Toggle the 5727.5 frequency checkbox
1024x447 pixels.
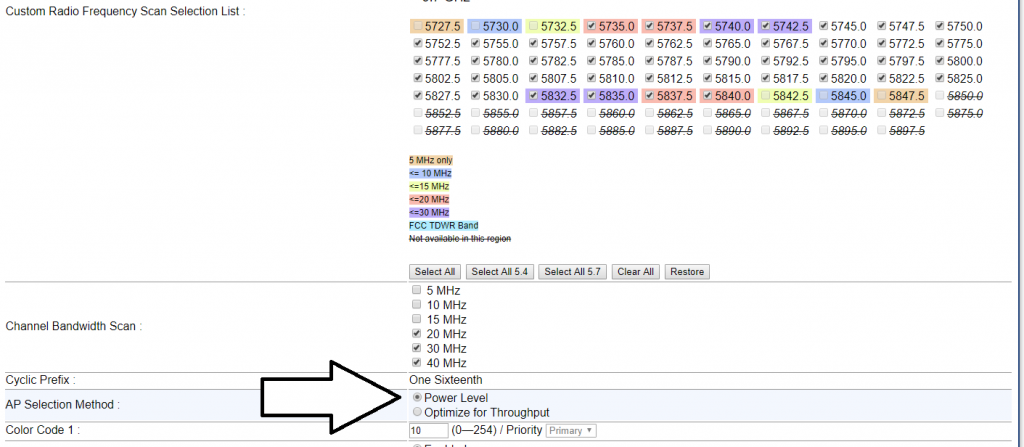point(418,26)
